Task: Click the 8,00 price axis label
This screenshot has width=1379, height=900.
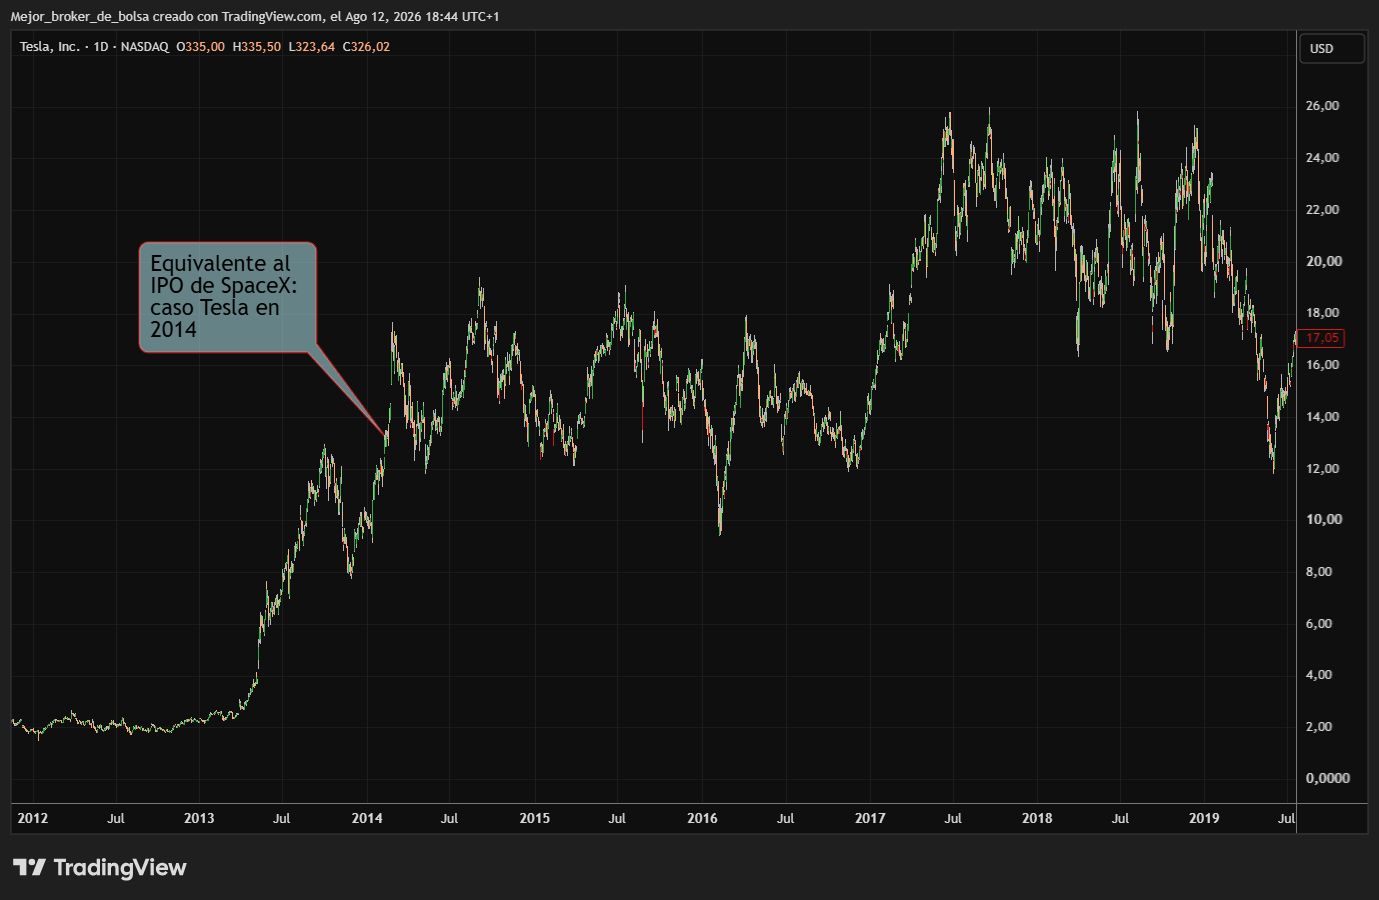Action: point(1319,572)
